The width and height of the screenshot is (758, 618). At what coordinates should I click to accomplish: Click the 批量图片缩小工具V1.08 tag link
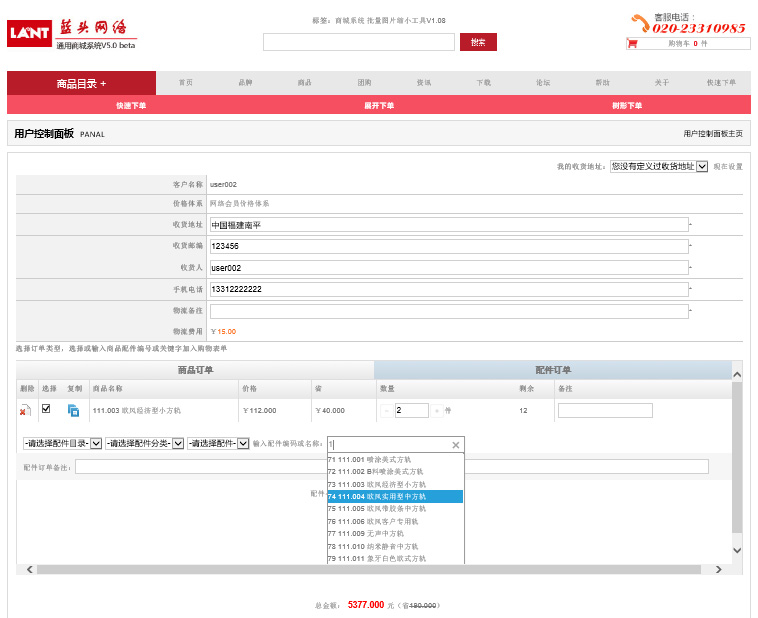coord(406,20)
